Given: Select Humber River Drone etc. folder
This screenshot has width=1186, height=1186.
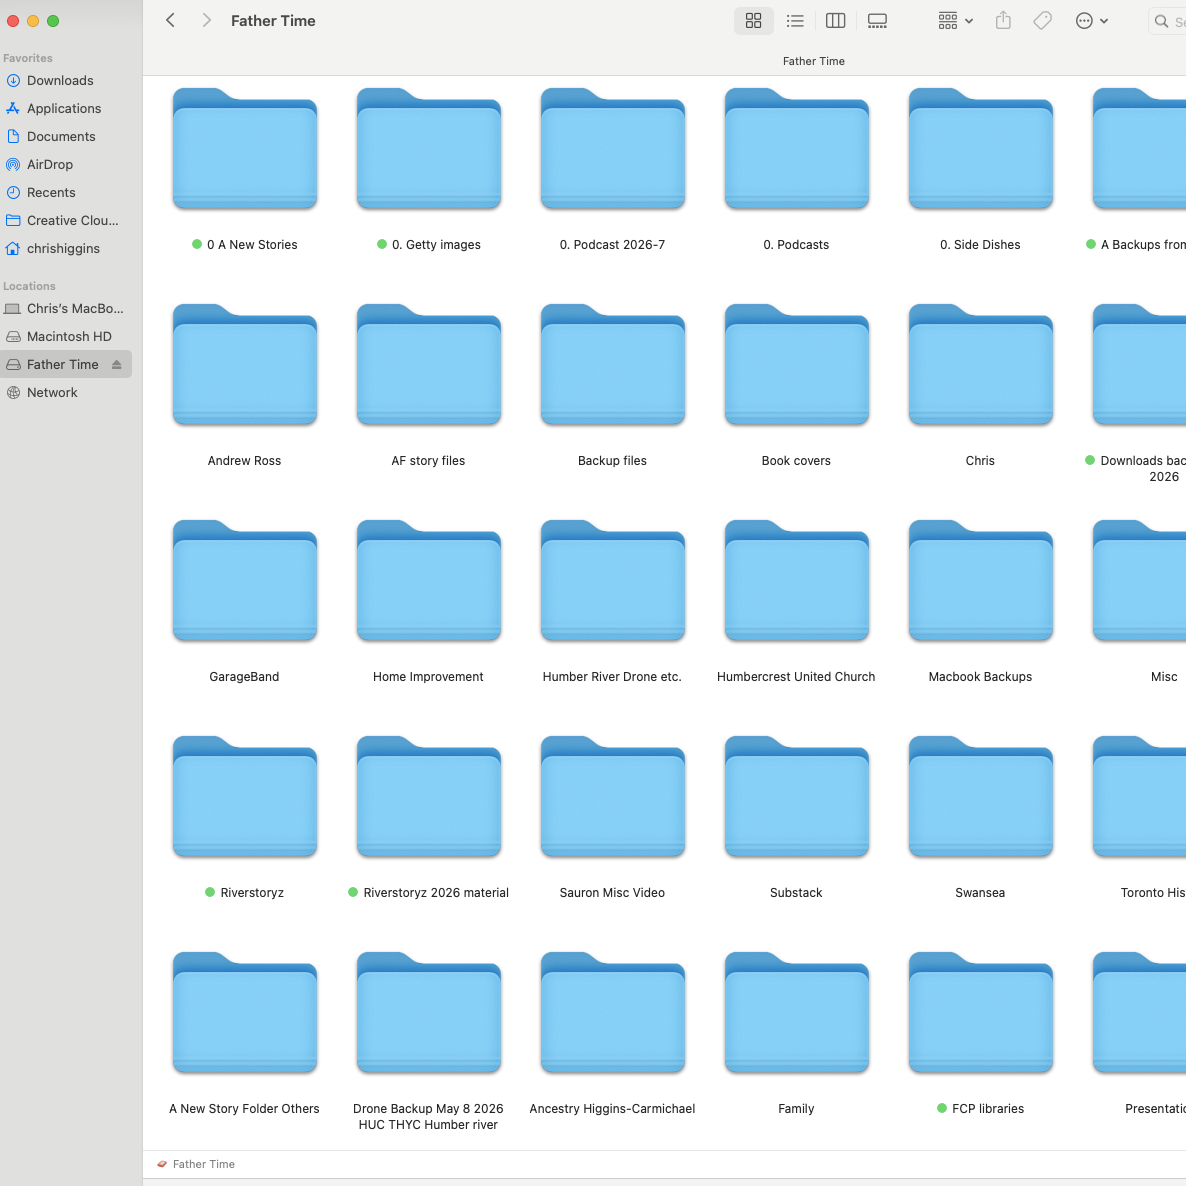Looking at the screenshot, I should click(x=612, y=580).
